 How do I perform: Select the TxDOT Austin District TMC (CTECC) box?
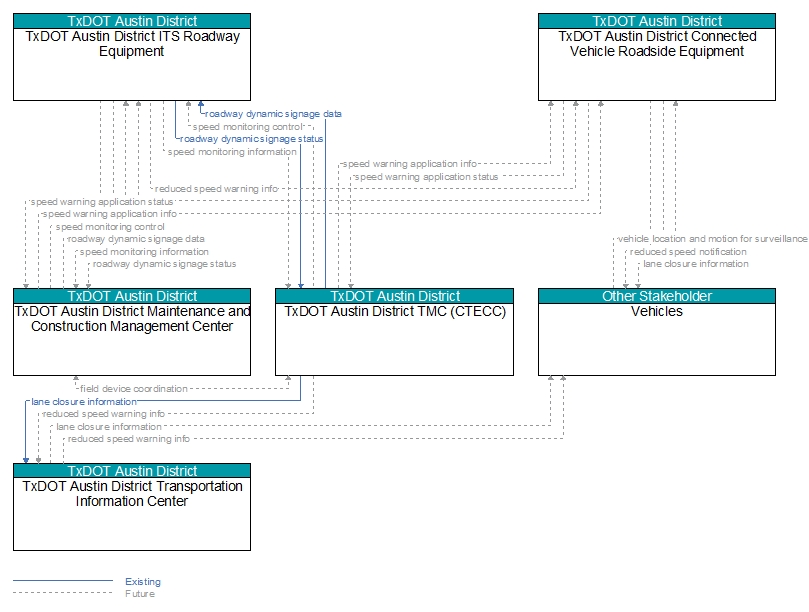point(395,332)
